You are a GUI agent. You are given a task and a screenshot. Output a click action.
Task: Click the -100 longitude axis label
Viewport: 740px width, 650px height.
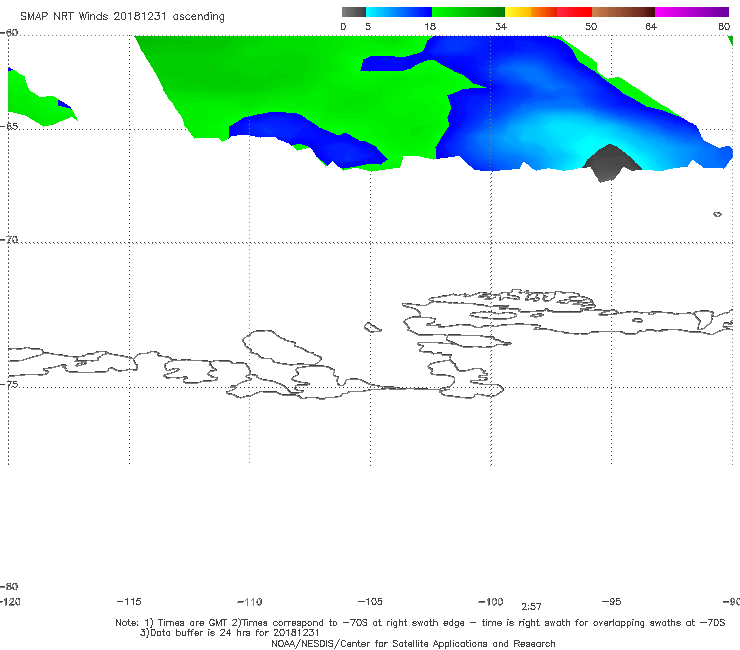tap(491, 602)
